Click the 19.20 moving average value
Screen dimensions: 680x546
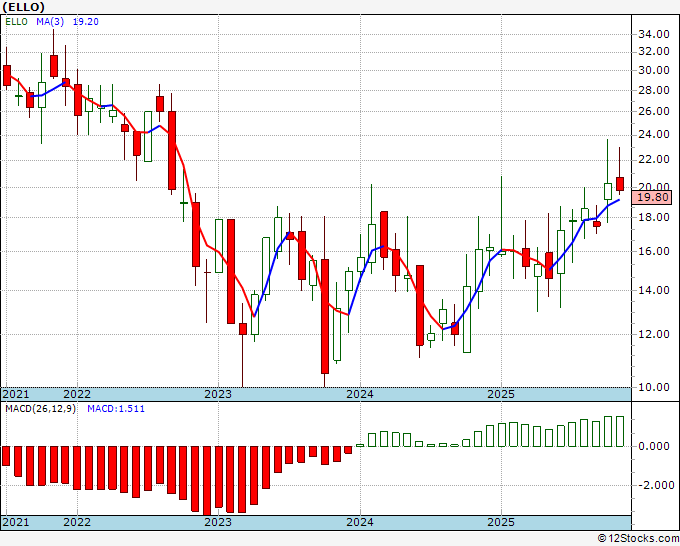point(85,22)
